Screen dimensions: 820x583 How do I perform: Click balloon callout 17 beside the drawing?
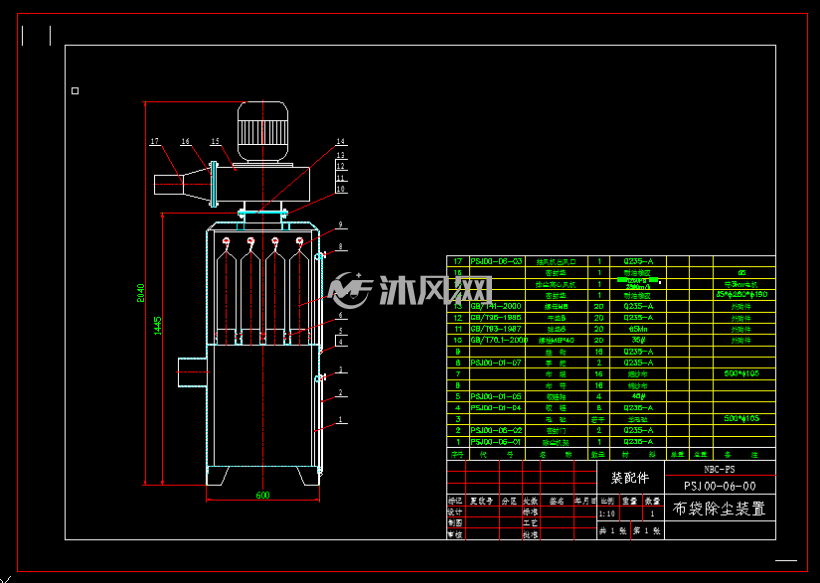(x=154, y=141)
